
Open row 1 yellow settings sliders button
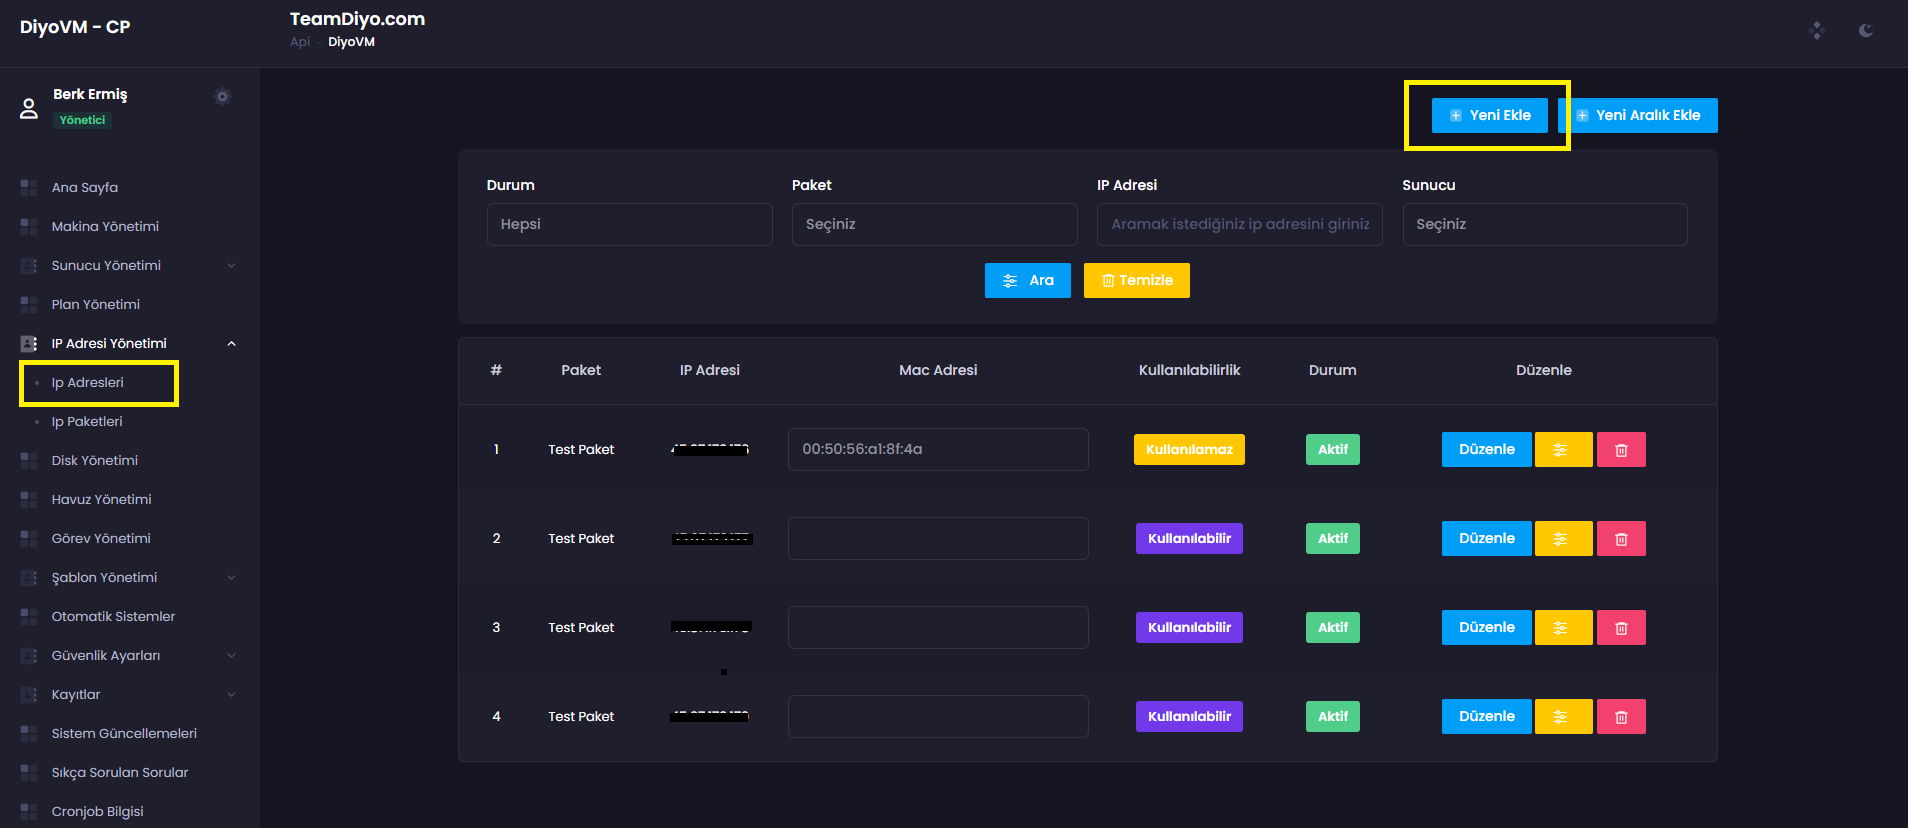coord(1563,450)
